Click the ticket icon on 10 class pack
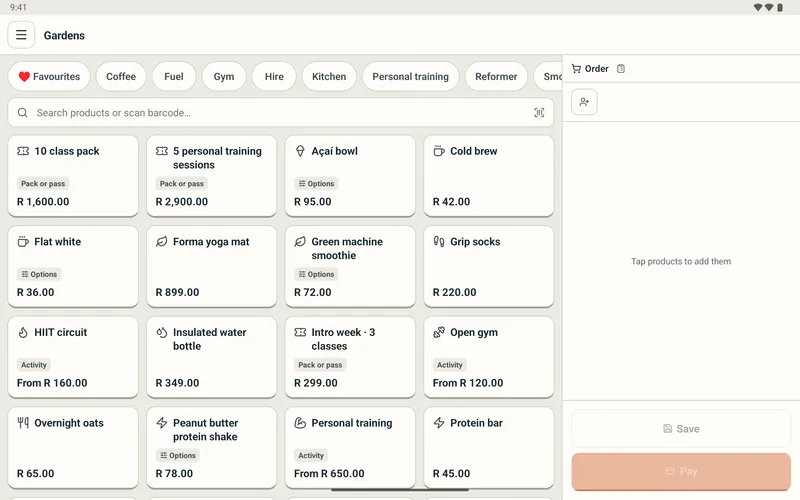The height and width of the screenshot is (500, 800). [23, 151]
